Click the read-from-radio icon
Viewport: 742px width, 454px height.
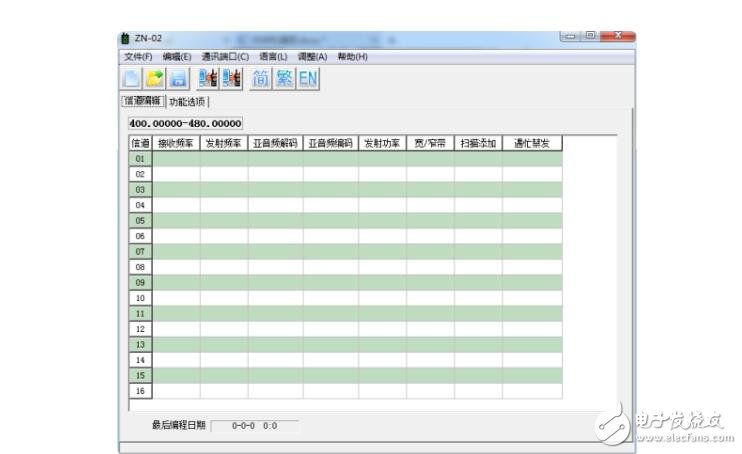(x=208, y=78)
